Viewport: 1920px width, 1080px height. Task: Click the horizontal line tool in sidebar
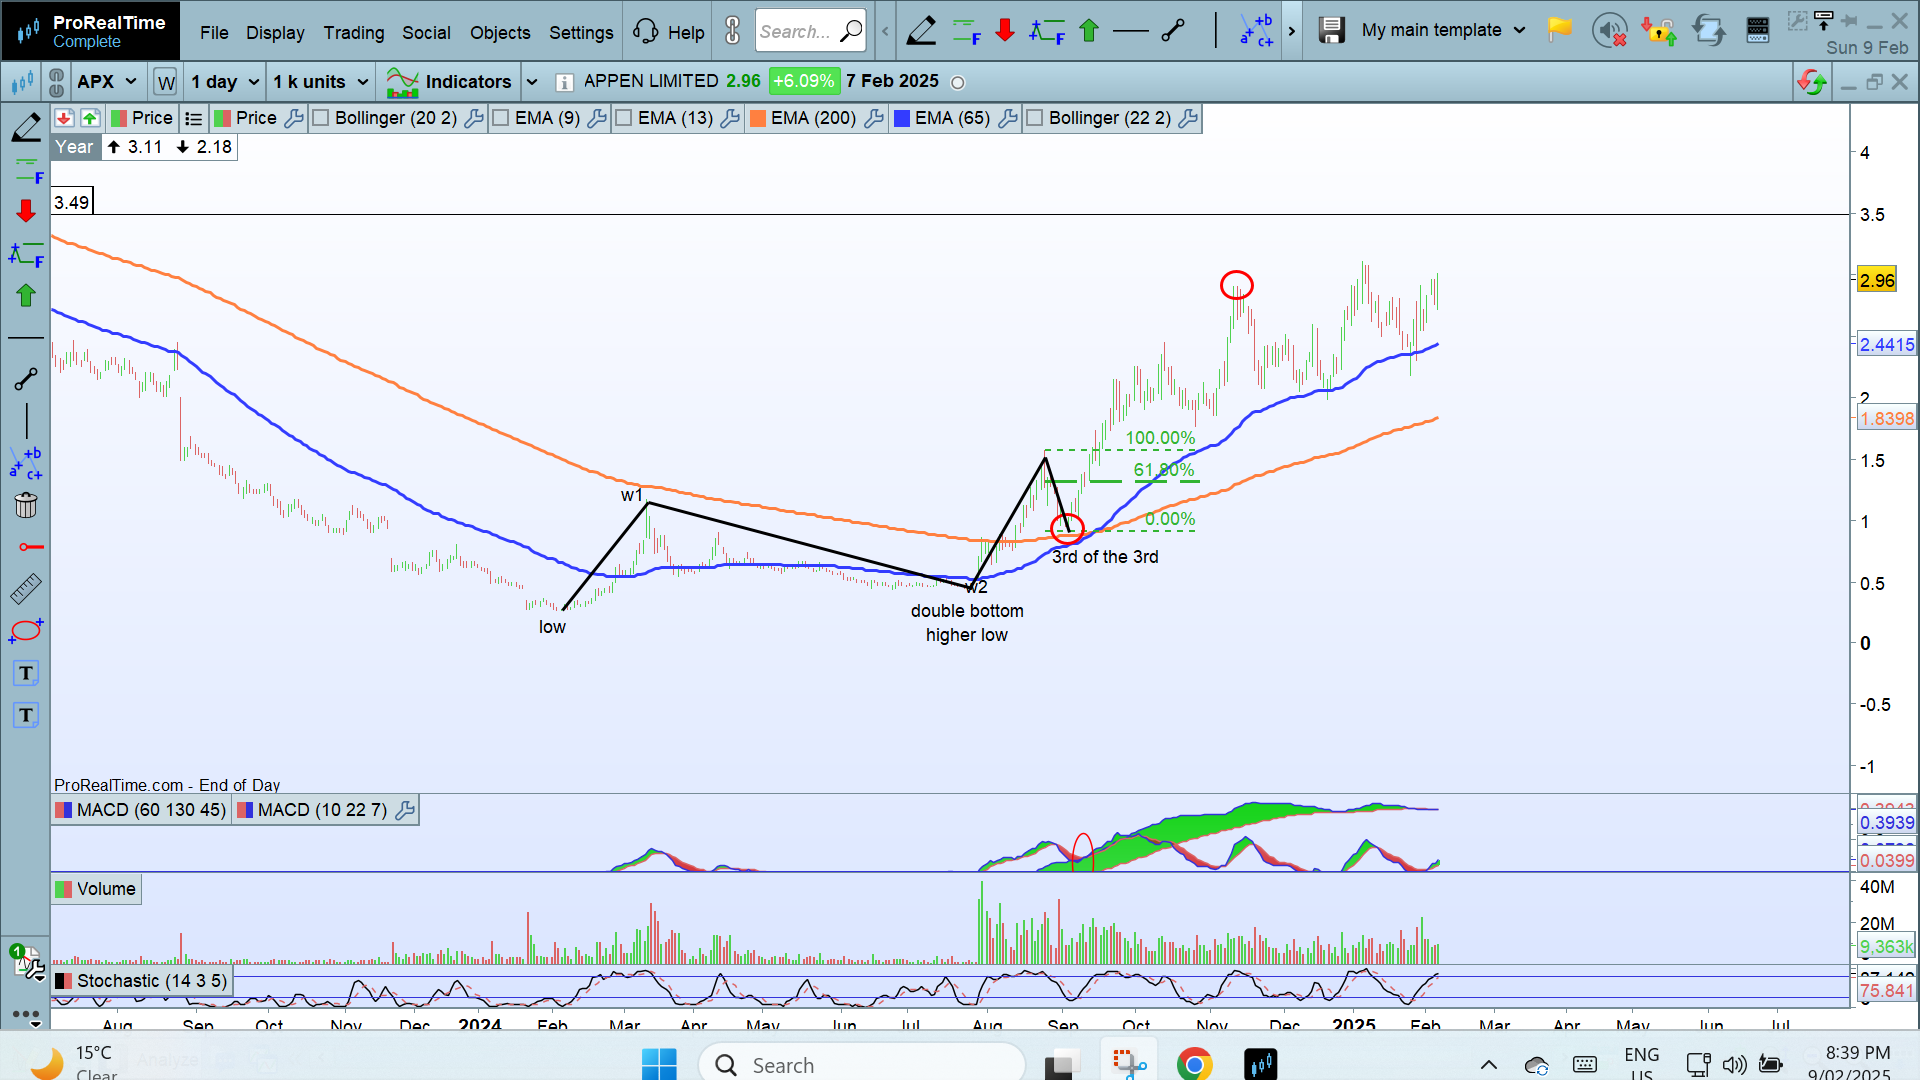pos(26,338)
